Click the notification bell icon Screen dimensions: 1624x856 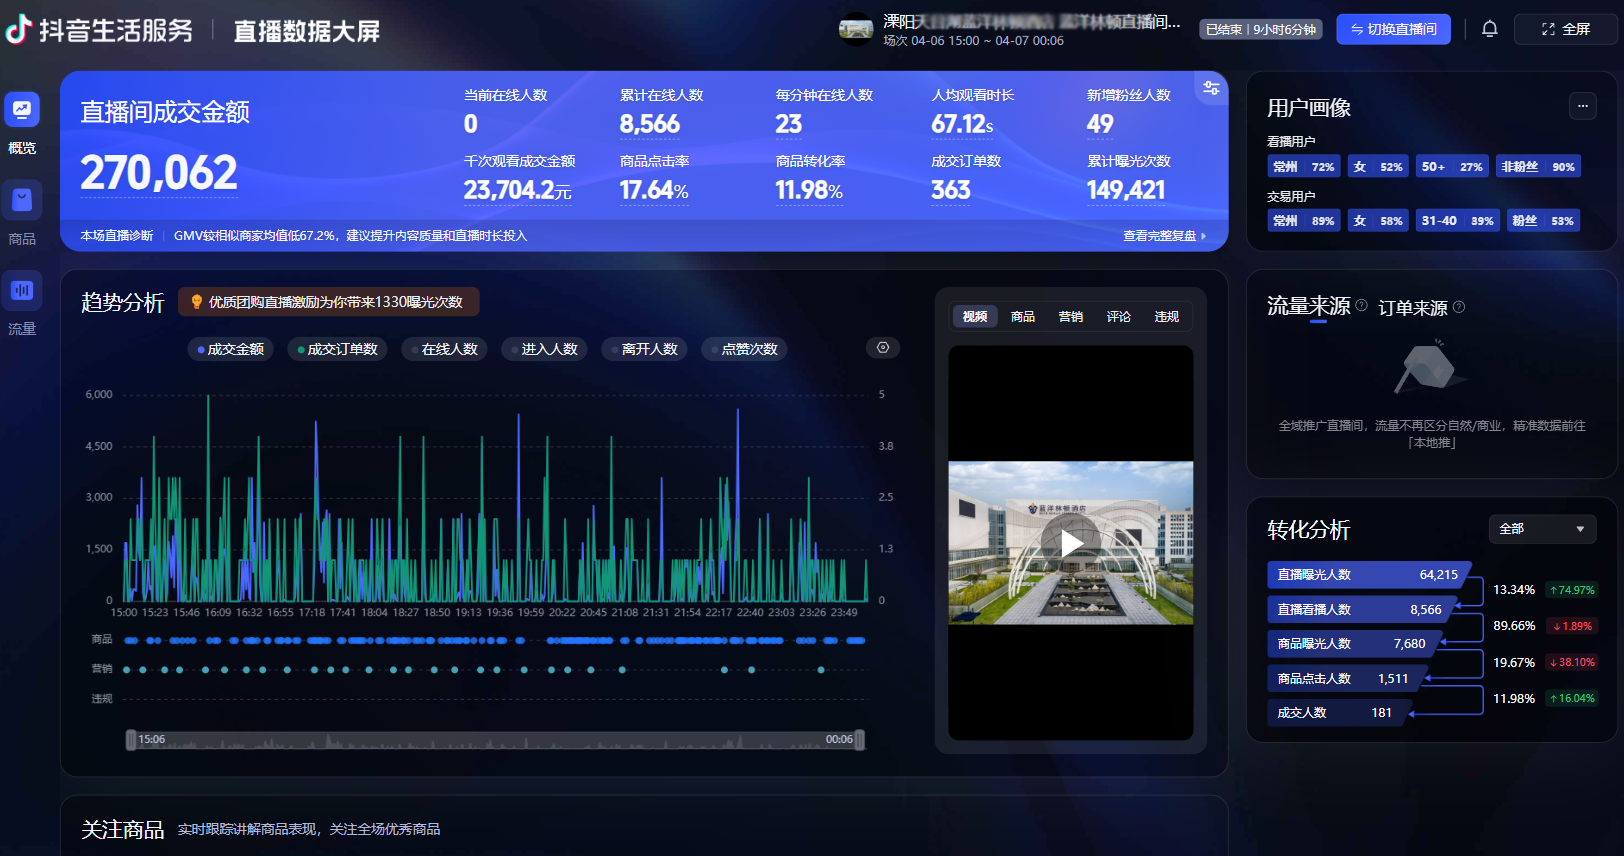click(1489, 29)
